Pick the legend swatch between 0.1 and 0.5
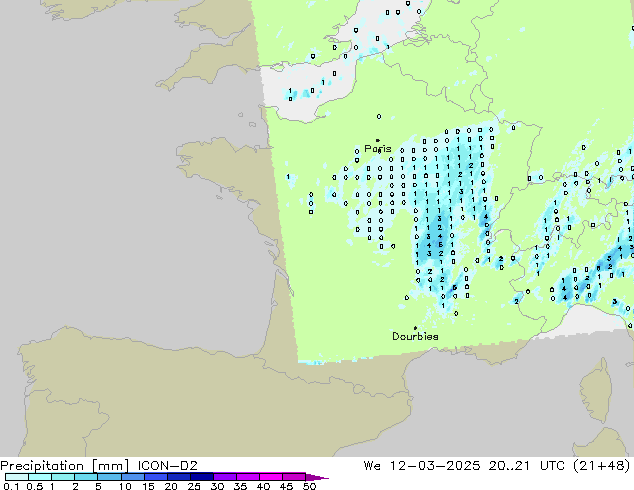The width and height of the screenshot is (634, 490). coord(17,477)
